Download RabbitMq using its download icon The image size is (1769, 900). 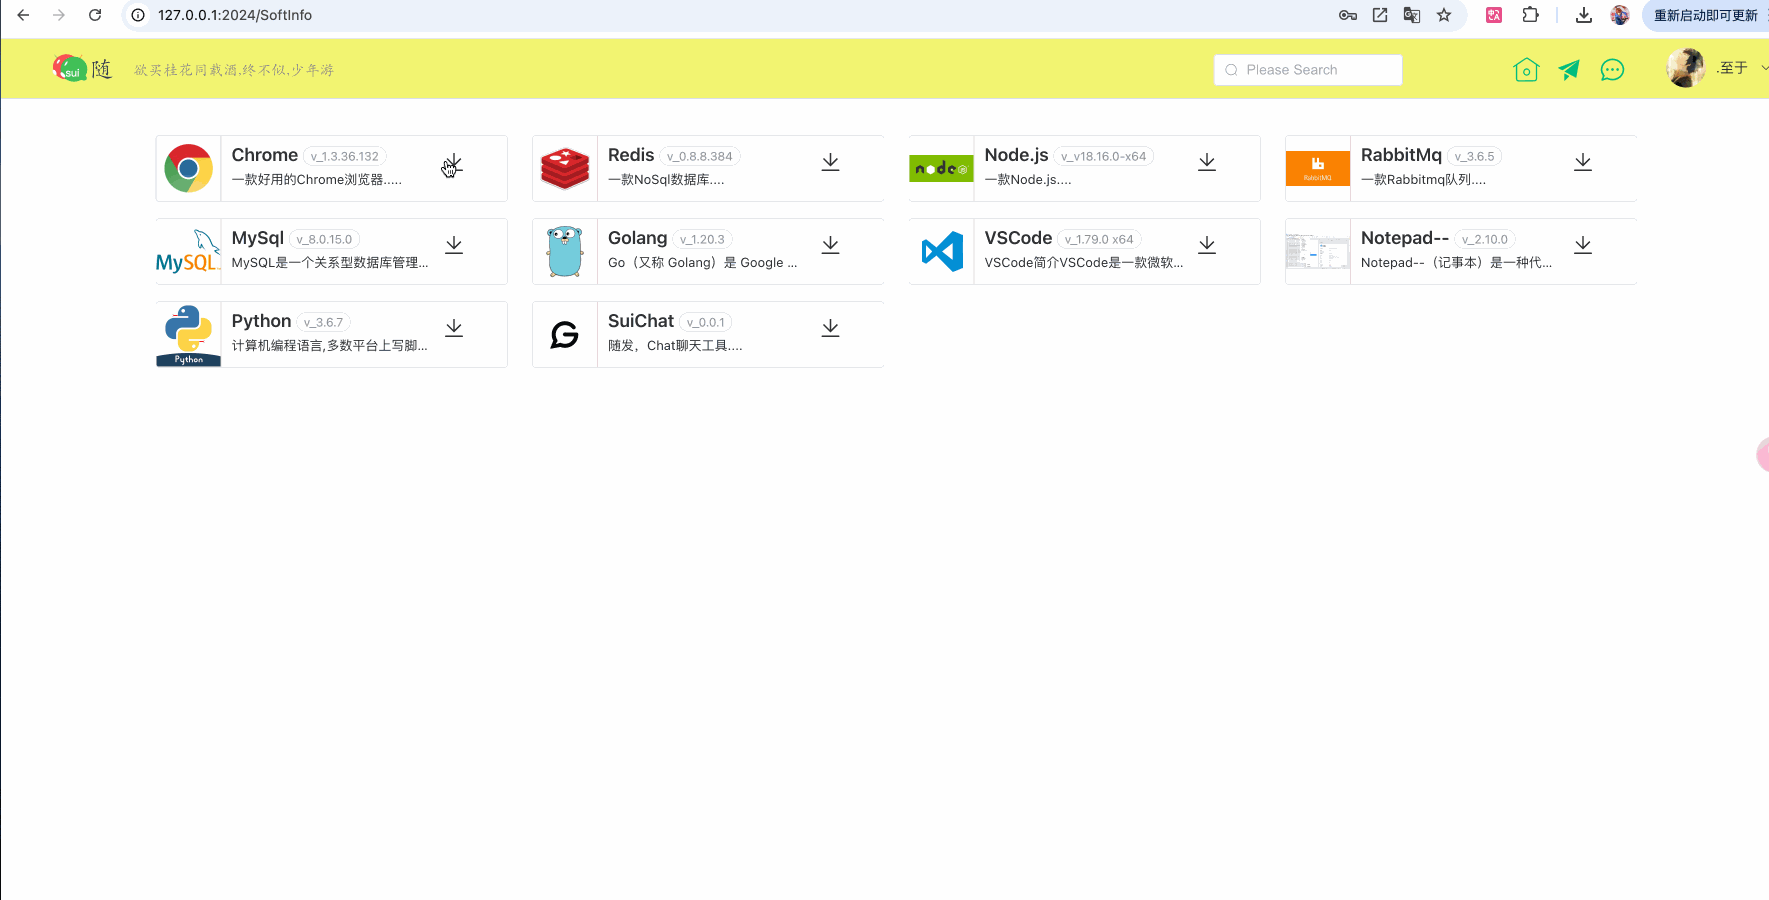tap(1583, 162)
